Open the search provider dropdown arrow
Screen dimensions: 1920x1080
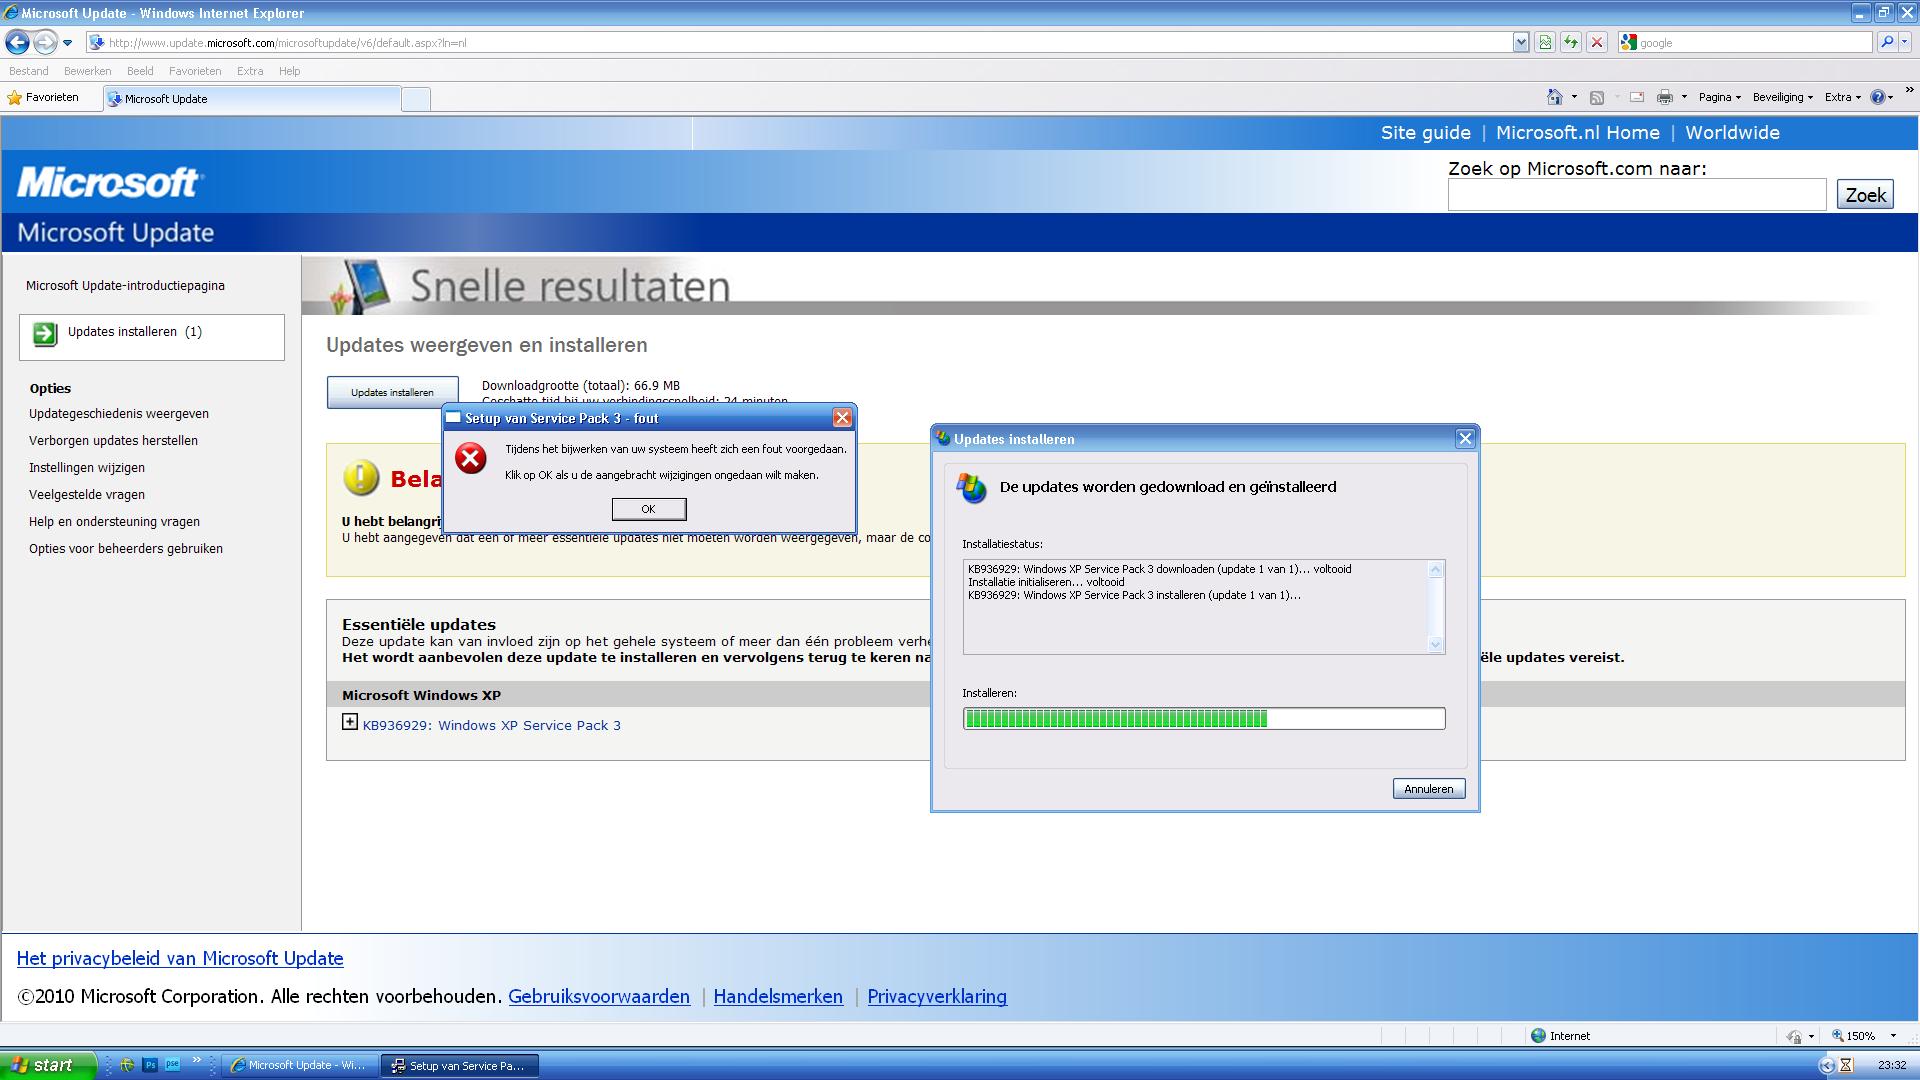(1905, 42)
